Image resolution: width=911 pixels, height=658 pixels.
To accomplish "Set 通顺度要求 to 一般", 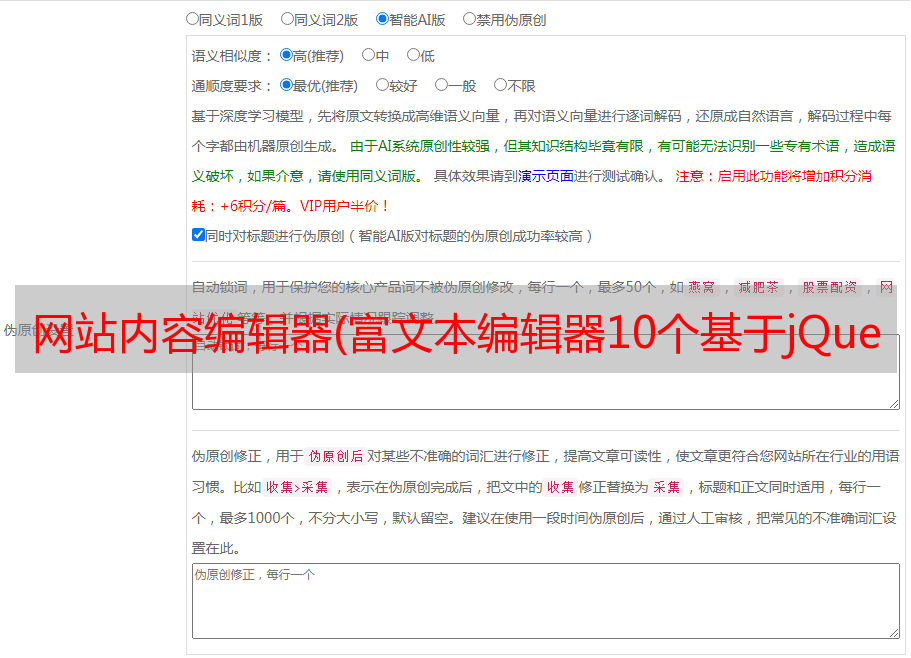I will [x=442, y=85].
